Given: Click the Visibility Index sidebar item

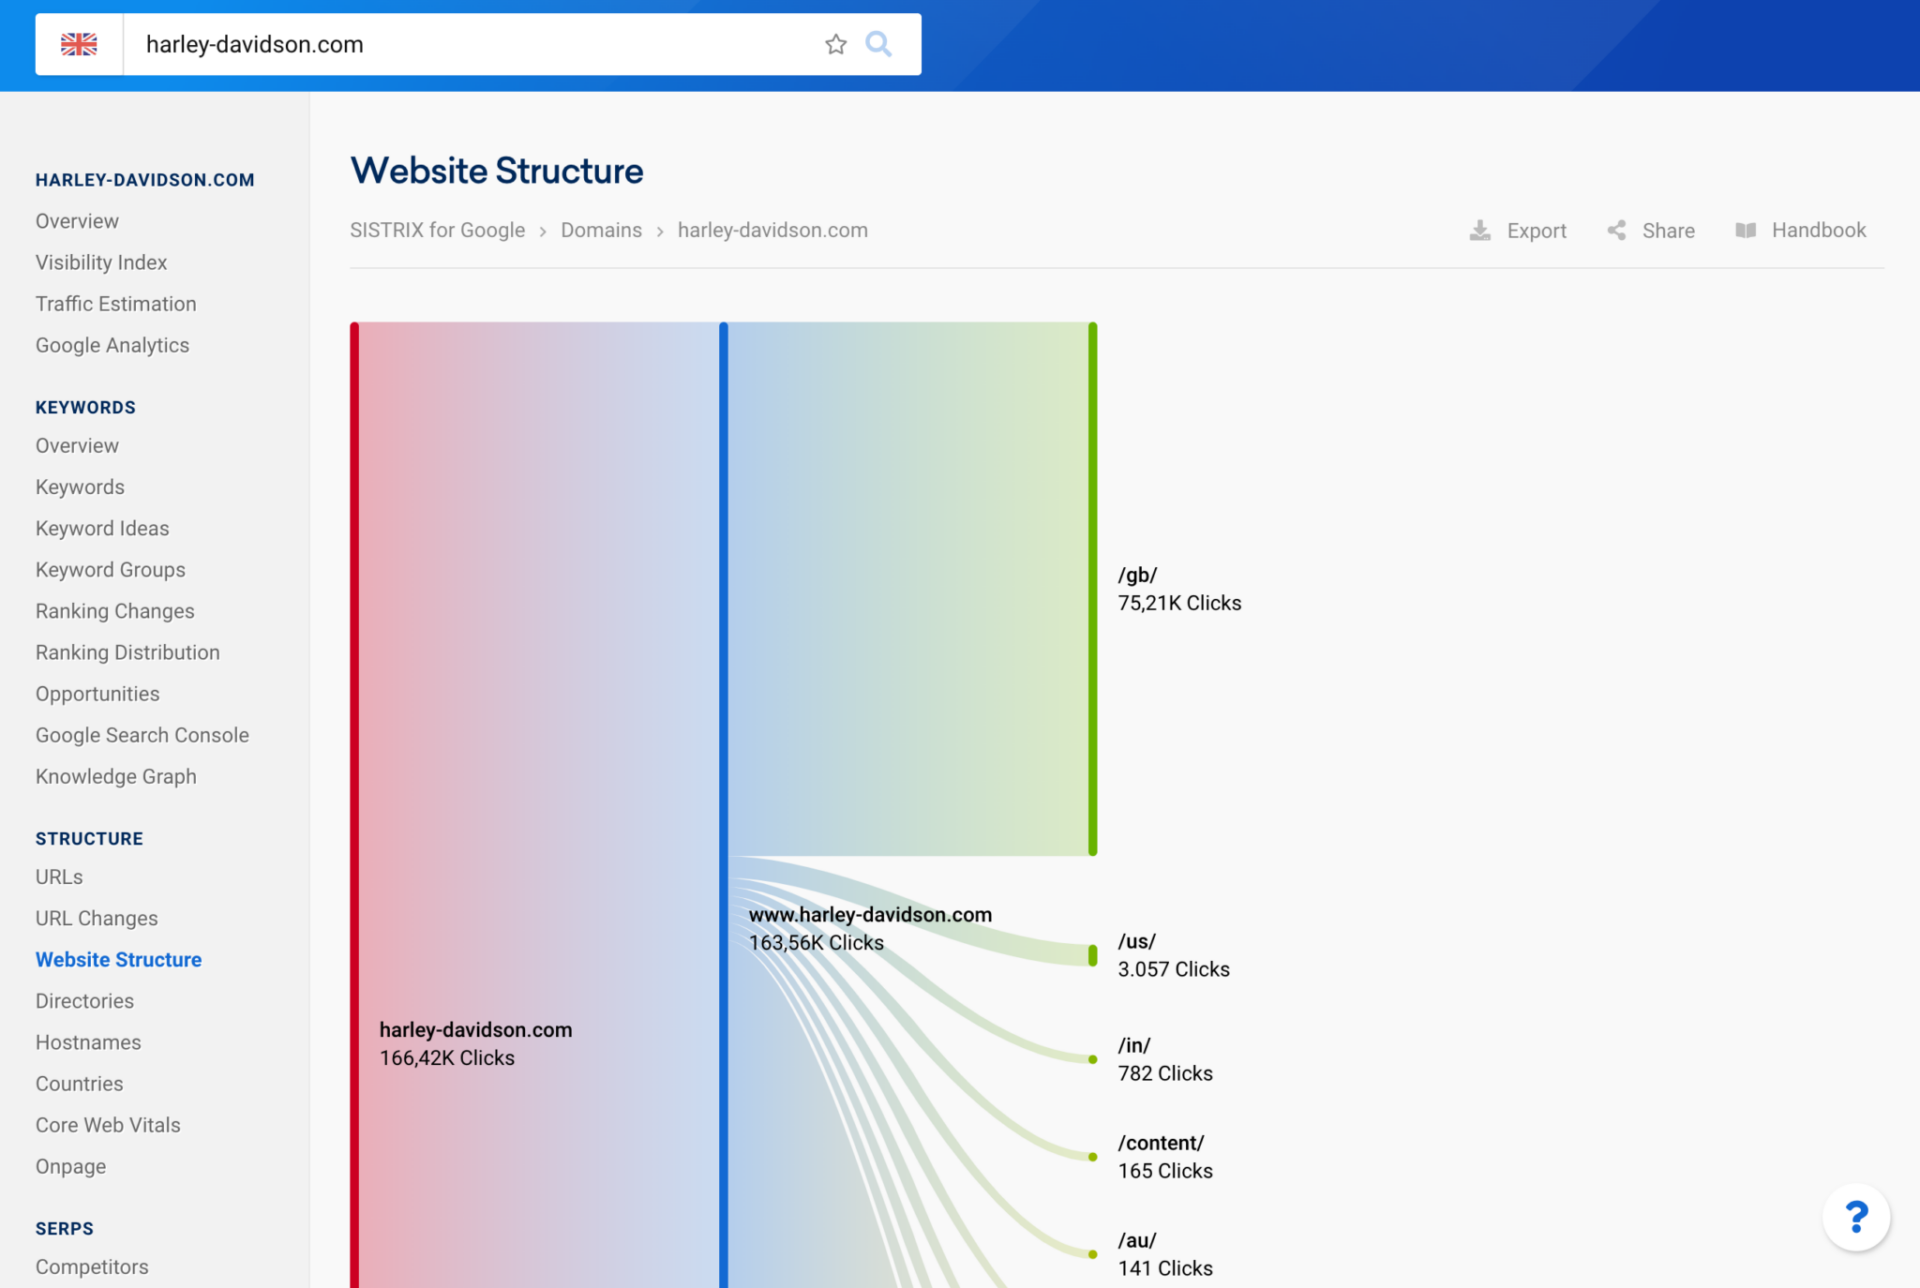Looking at the screenshot, I should click(101, 262).
